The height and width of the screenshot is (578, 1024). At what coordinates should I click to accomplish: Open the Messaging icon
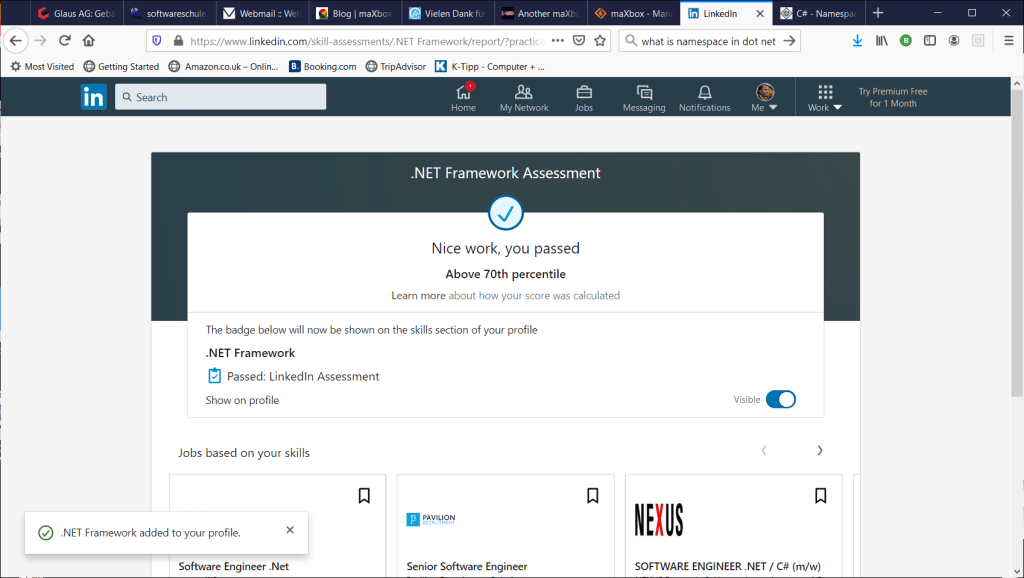[x=643, y=97]
